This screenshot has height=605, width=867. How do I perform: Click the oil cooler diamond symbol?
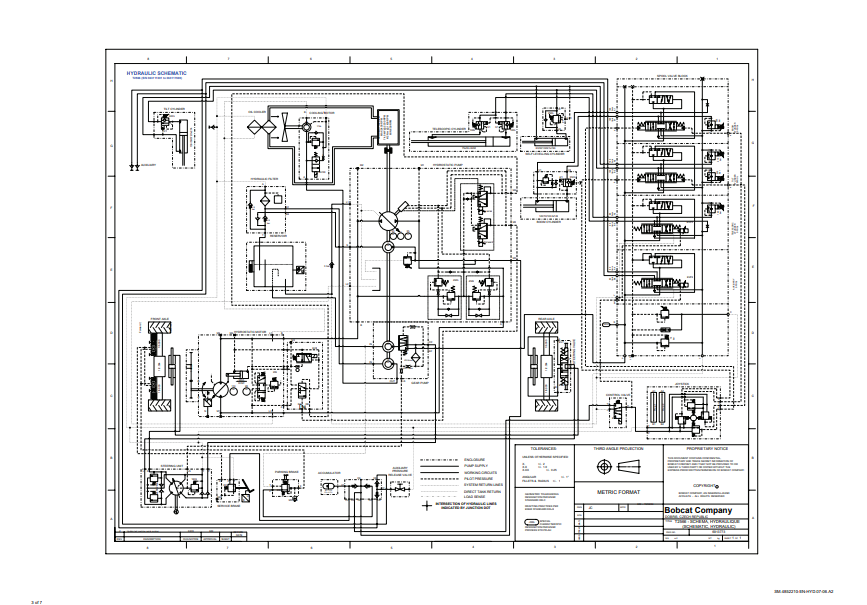(x=261, y=126)
